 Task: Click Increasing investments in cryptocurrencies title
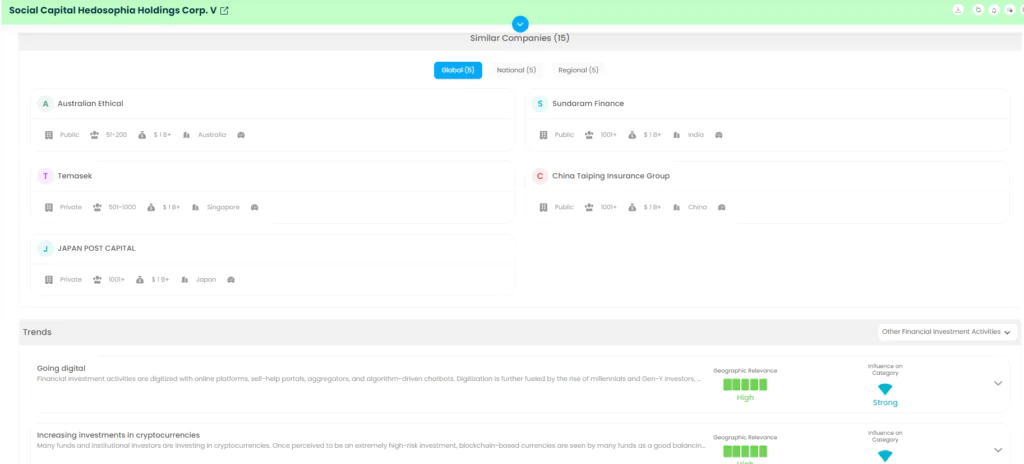(118, 435)
